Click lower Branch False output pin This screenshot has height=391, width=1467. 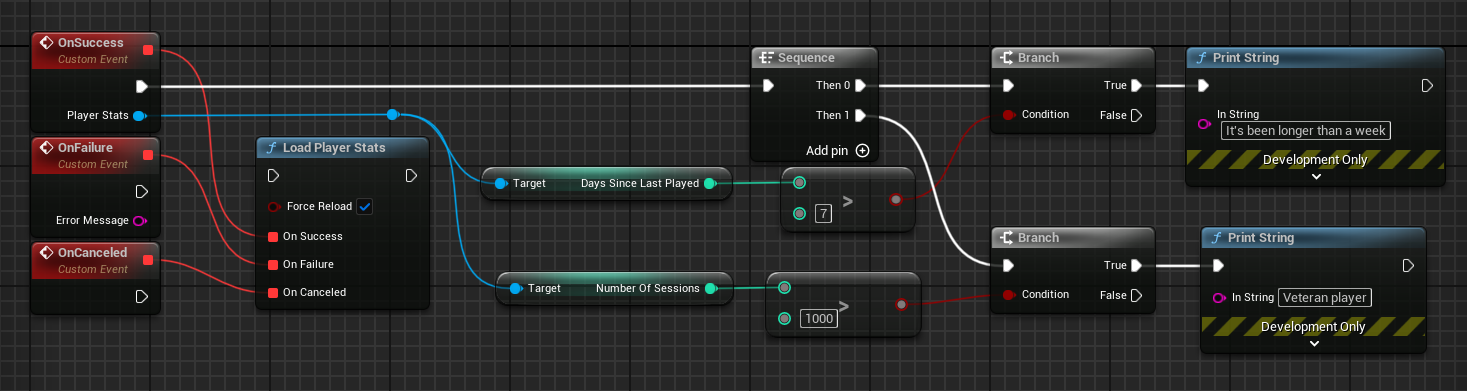[x=1136, y=295]
